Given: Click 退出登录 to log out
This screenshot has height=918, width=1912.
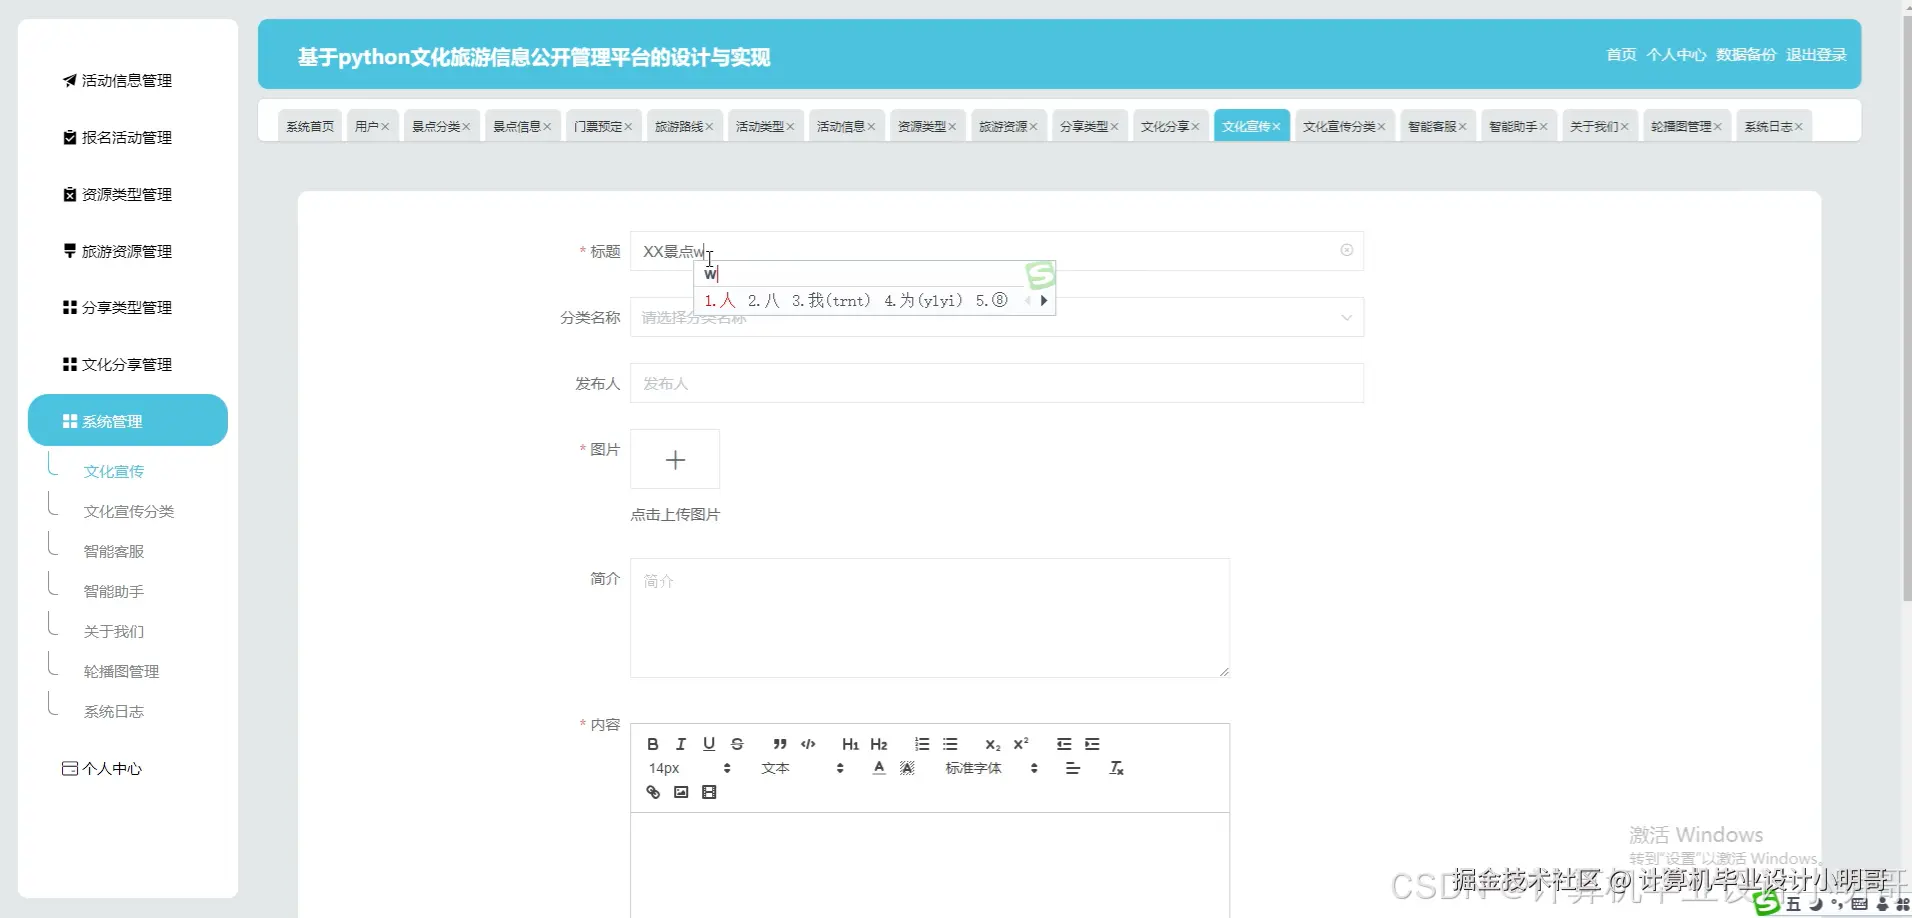Looking at the screenshot, I should point(1816,54).
